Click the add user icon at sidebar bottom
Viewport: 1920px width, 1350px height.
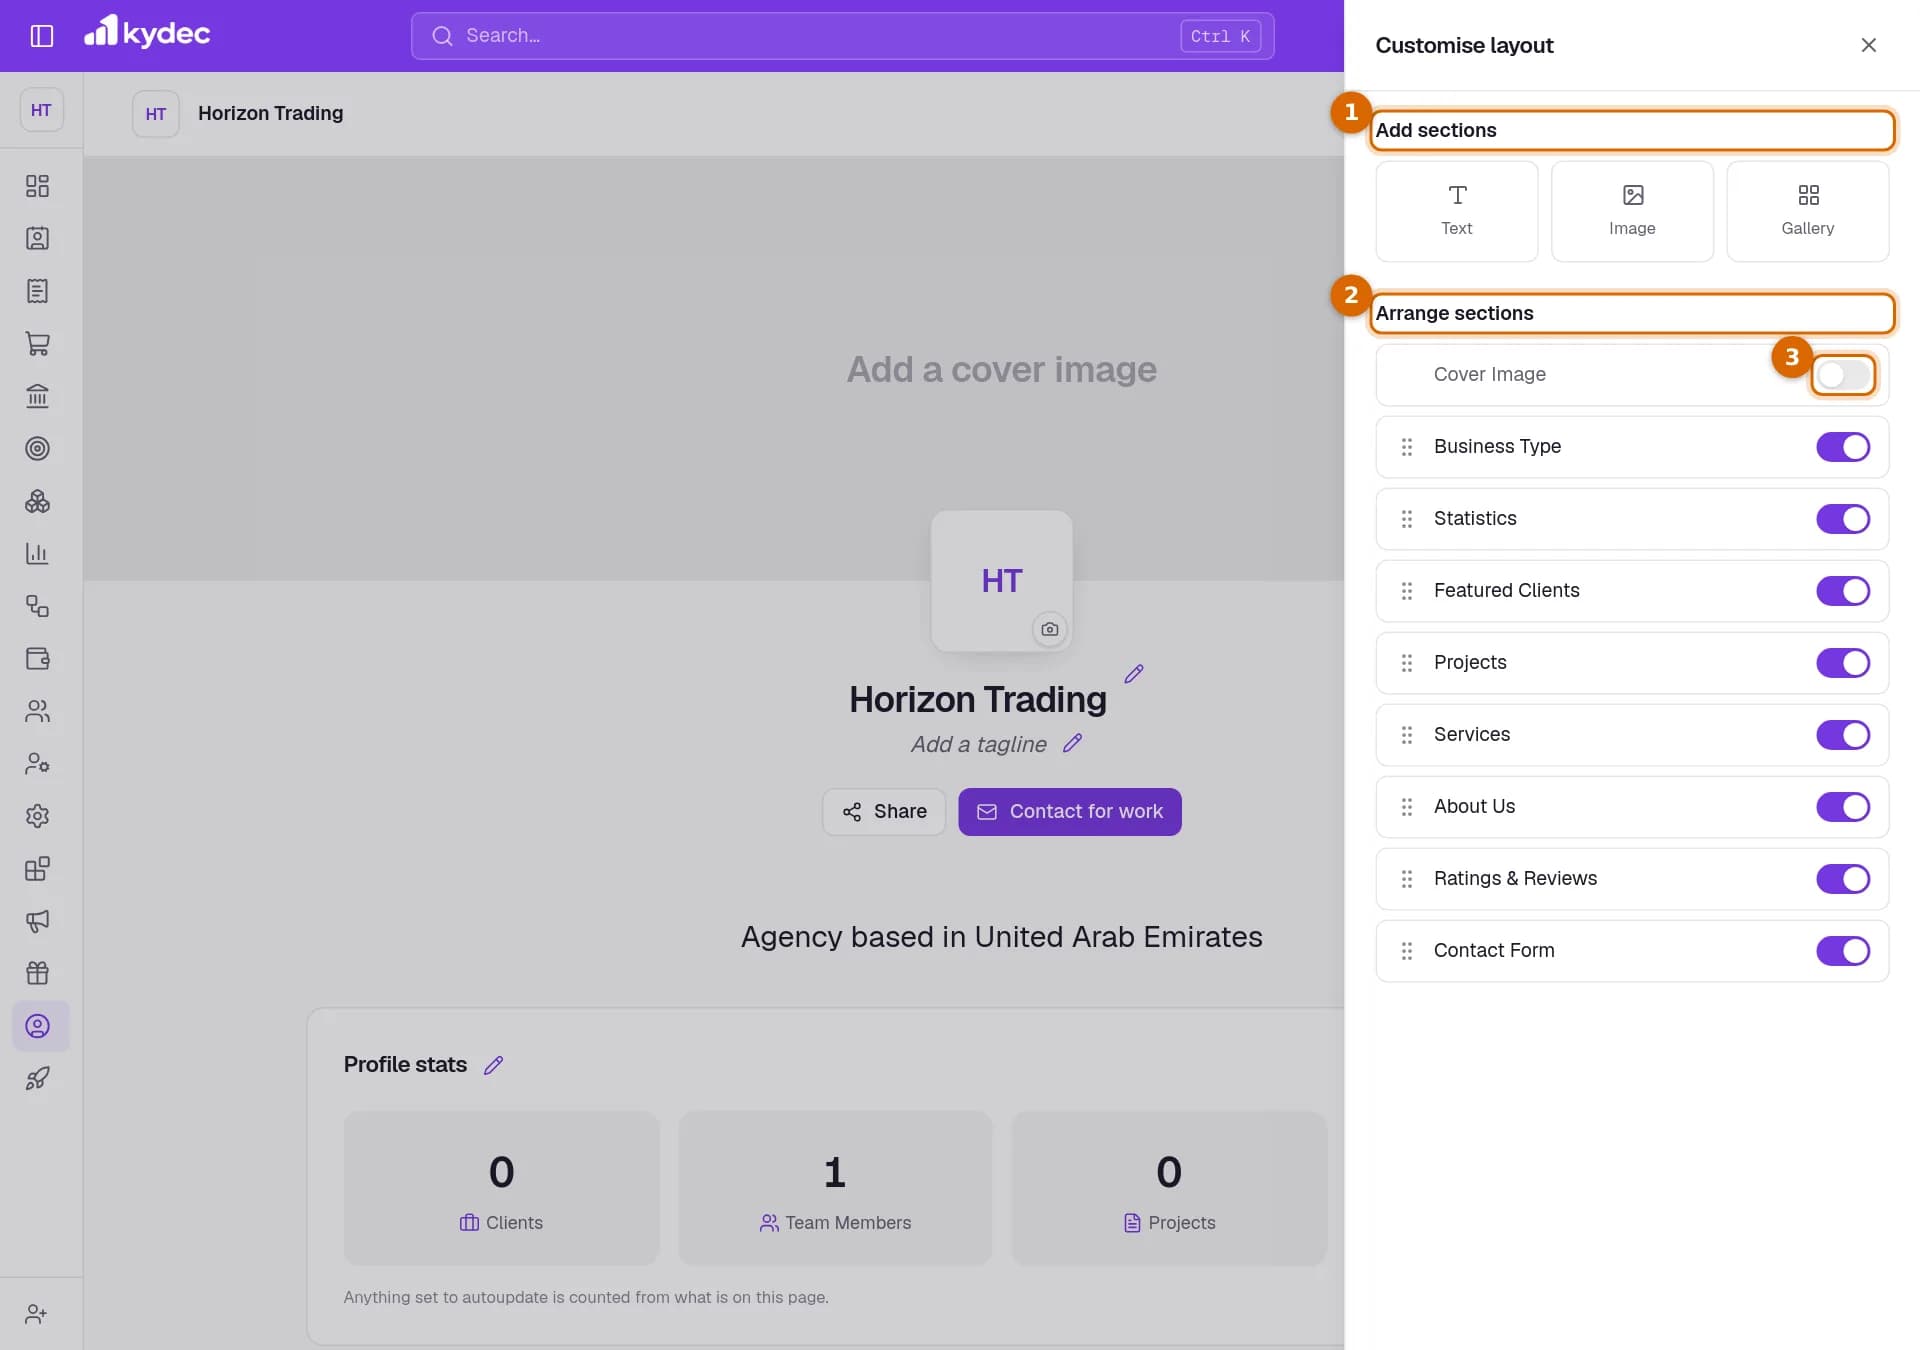(36, 1314)
